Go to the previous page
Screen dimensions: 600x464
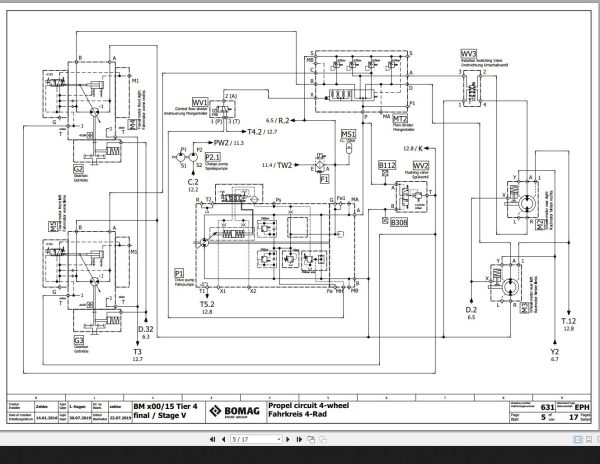click(x=223, y=440)
